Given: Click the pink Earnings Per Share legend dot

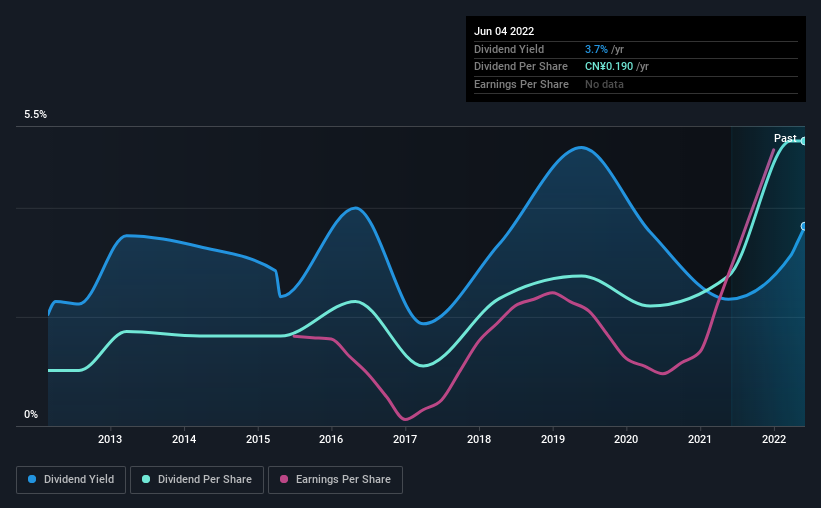Looking at the screenshot, I should 284,479.
